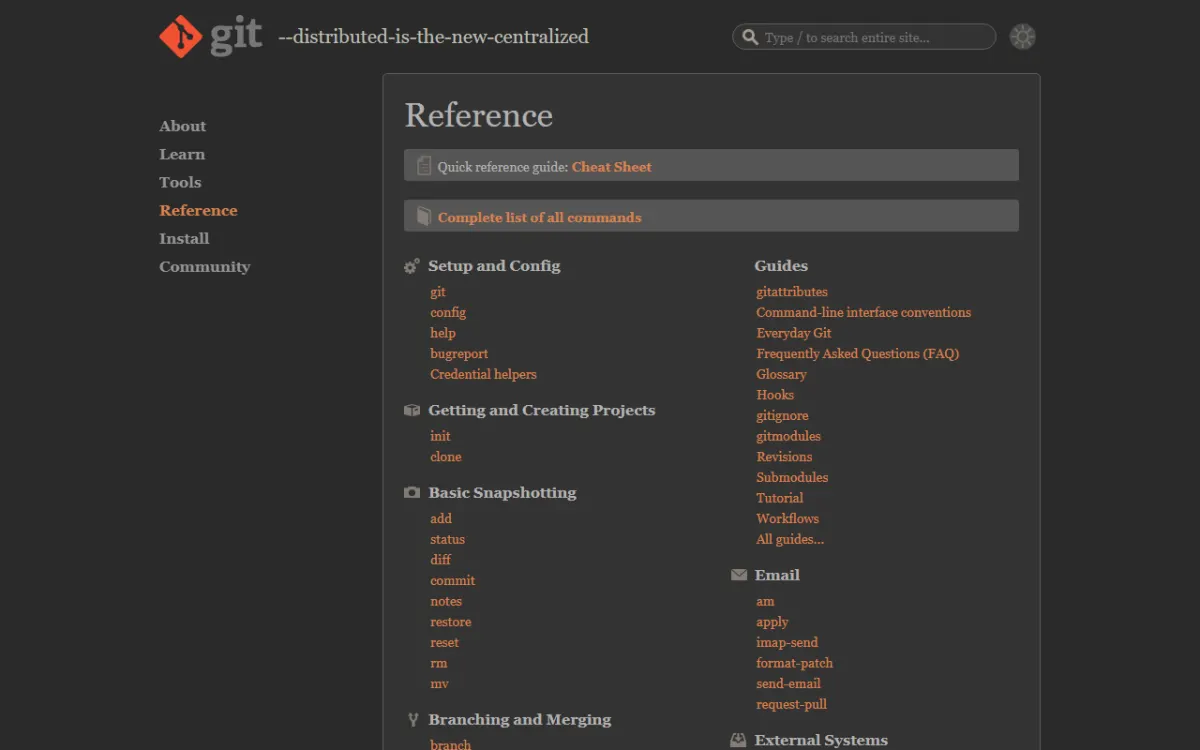The image size is (1200, 750).
Task: Open the request-pull command link
Action: tap(792, 704)
